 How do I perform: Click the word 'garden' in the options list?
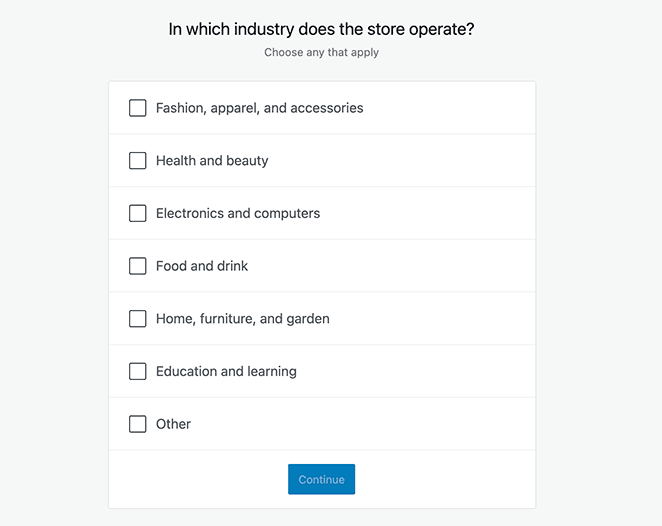(x=307, y=319)
